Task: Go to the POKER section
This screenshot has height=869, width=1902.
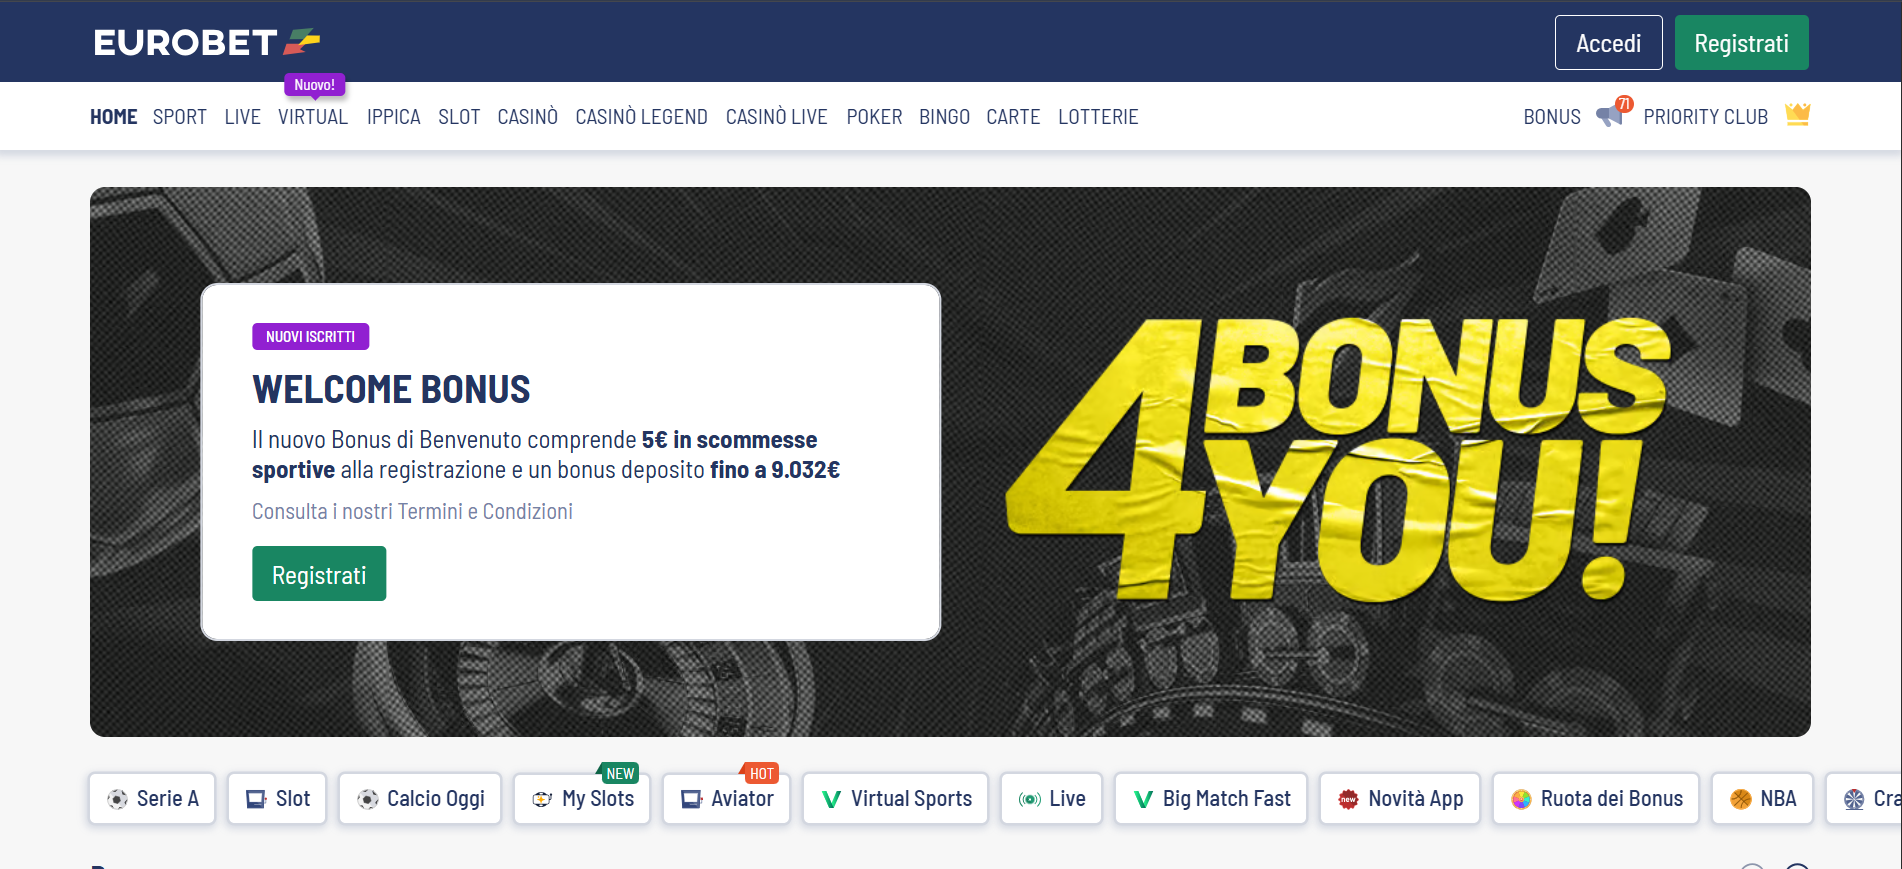Action: pos(875,117)
